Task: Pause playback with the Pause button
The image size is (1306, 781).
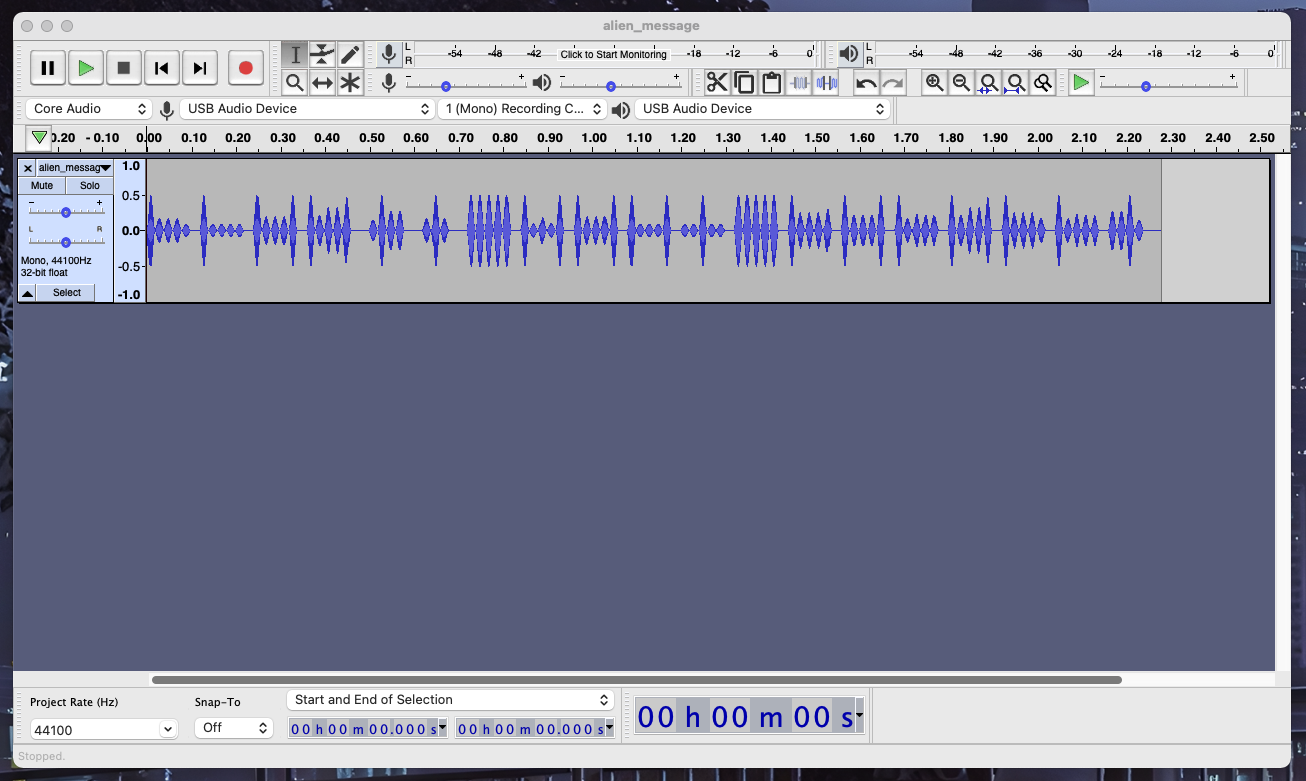Action: 47,68
